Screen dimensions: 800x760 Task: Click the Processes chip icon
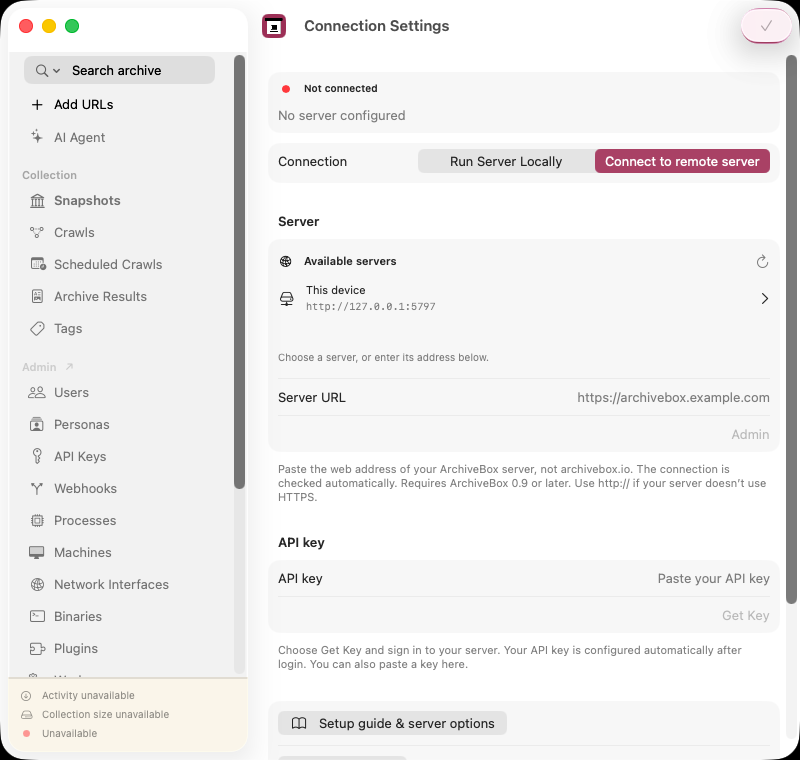[37, 520]
